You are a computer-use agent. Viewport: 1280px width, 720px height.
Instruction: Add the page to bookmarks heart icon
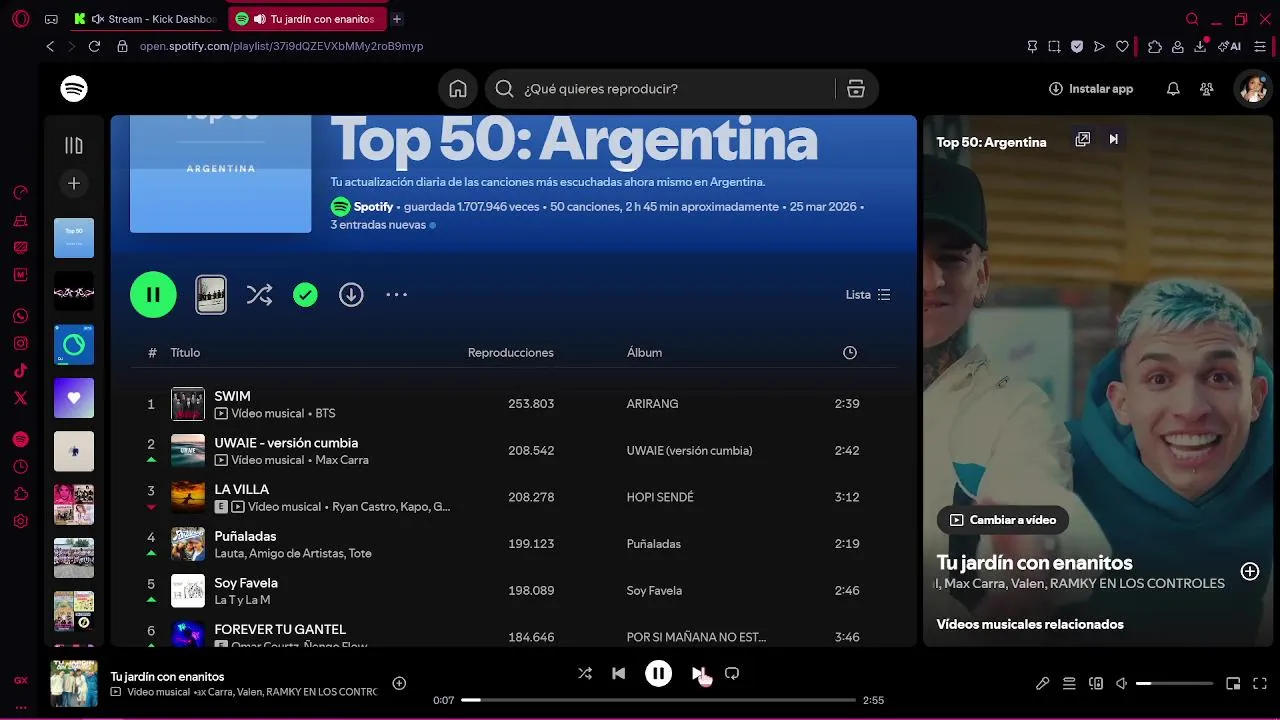(x=1122, y=46)
